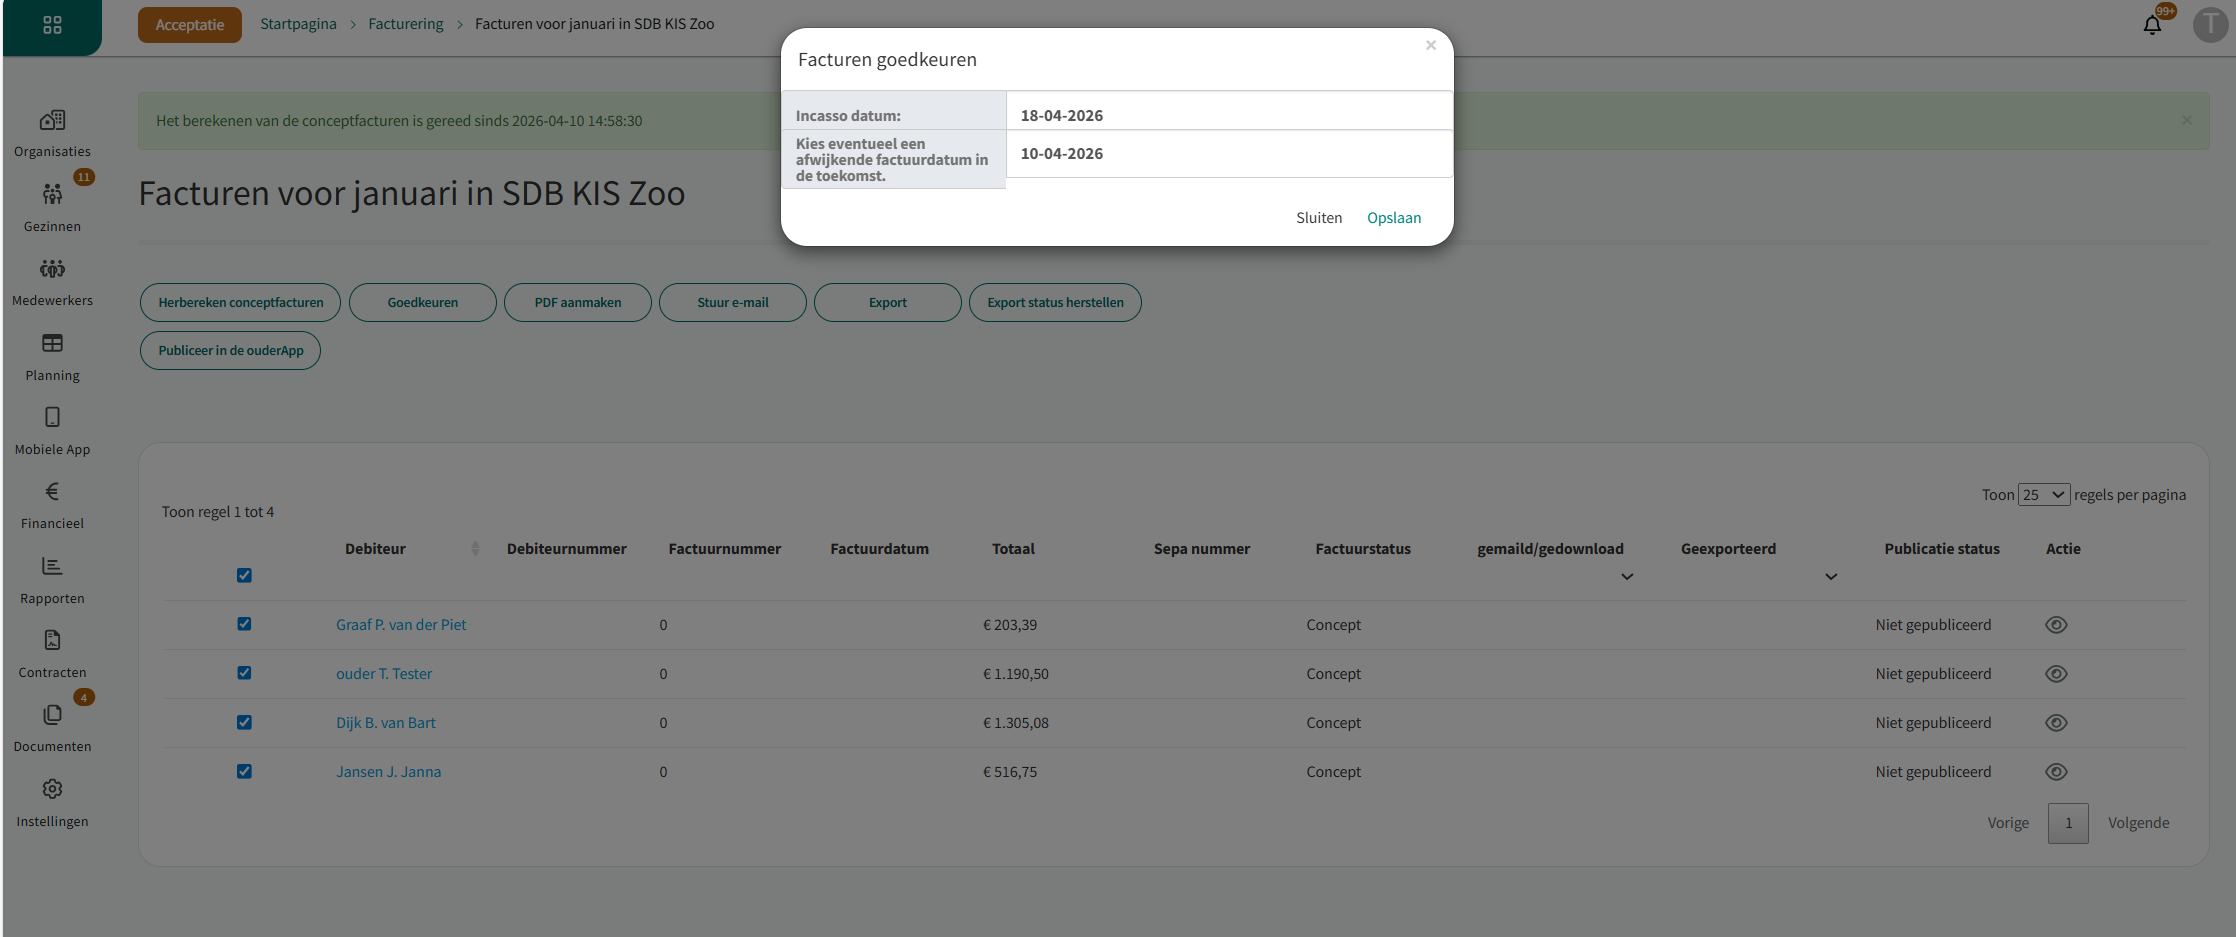The width and height of the screenshot is (2236, 937).
Task: Click Sluiten to dismiss the dialog
Action: (1318, 218)
